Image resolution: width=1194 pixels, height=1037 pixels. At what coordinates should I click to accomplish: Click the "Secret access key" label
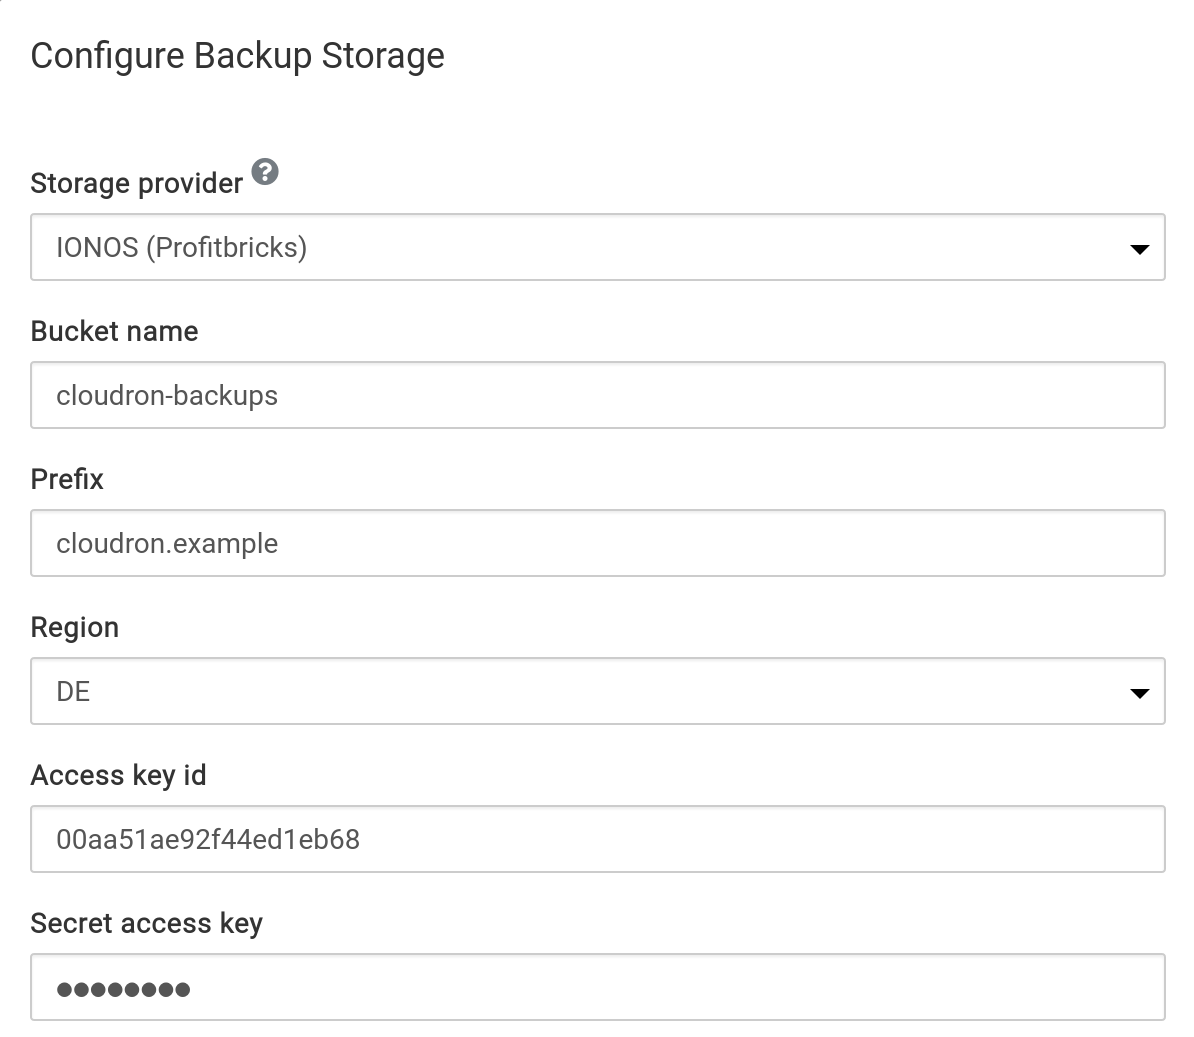(x=146, y=923)
